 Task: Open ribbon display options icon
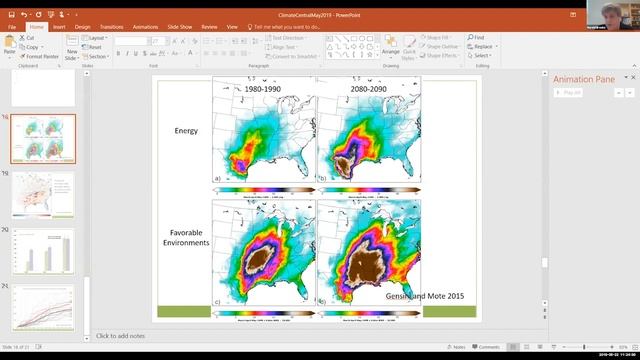pyautogui.click(x=573, y=15)
